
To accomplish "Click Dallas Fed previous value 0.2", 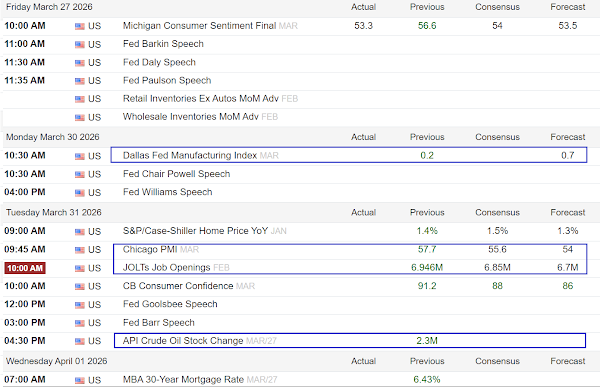I will [x=427, y=155].
